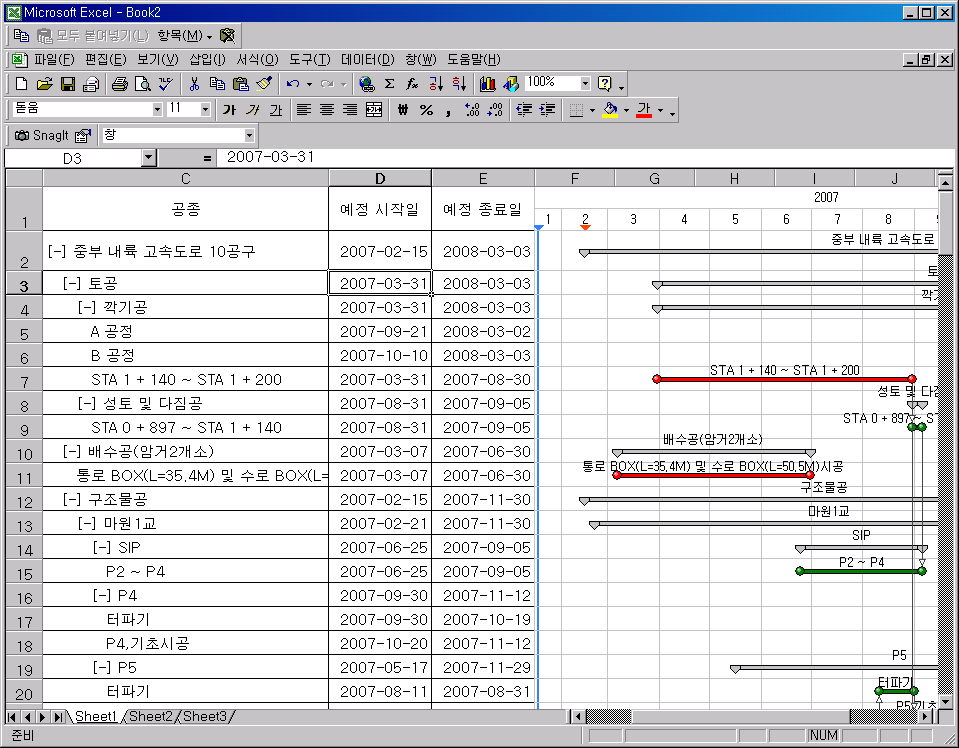Viewport: 959px width, 748px height.
Task: Select the Format Painter brush icon
Action: pyautogui.click(x=264, y=84)
